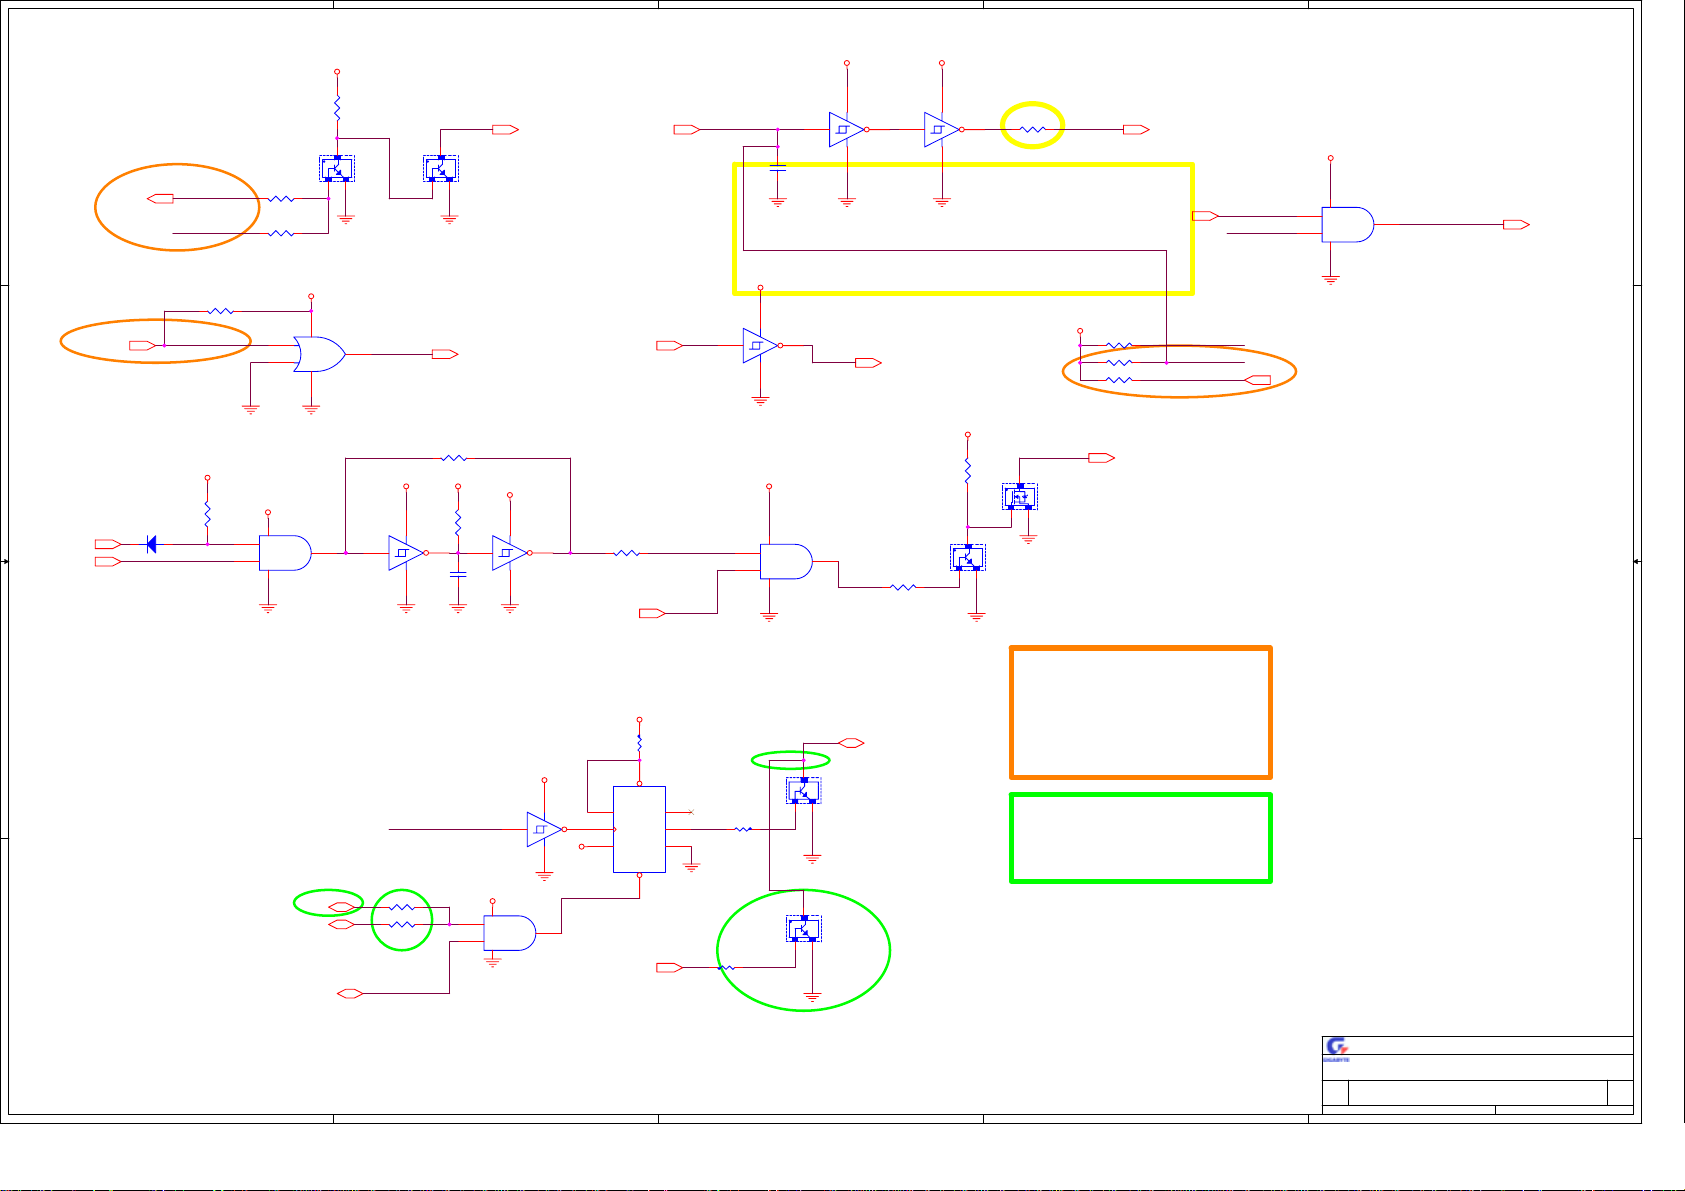Select the OR gate symbol

[320, 354]
